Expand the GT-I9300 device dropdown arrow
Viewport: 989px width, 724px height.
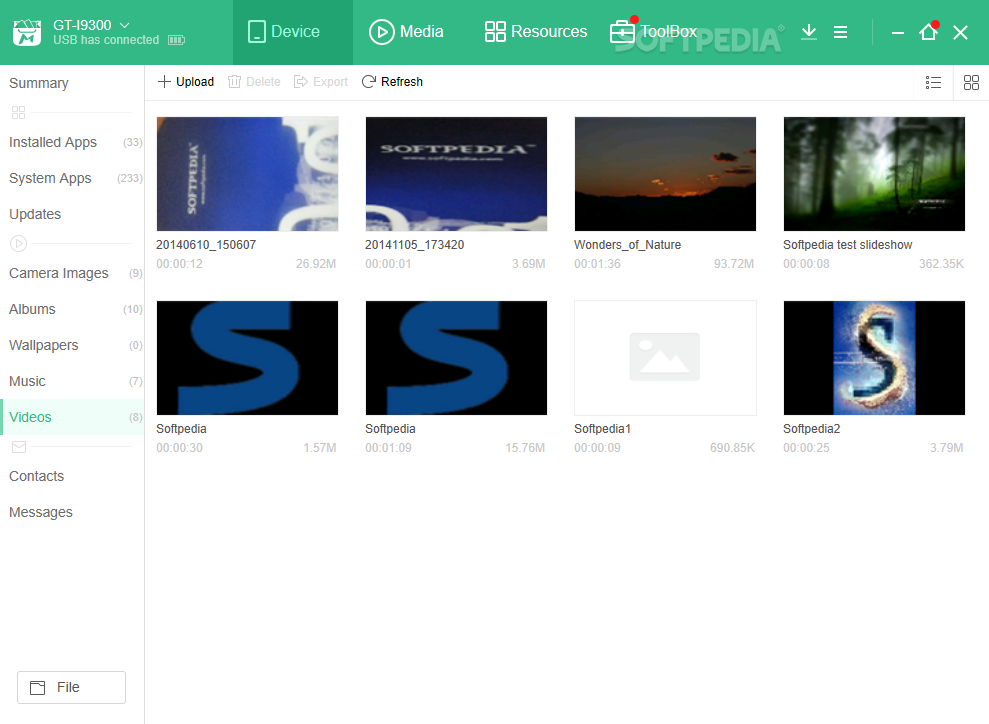pos(124,25)
